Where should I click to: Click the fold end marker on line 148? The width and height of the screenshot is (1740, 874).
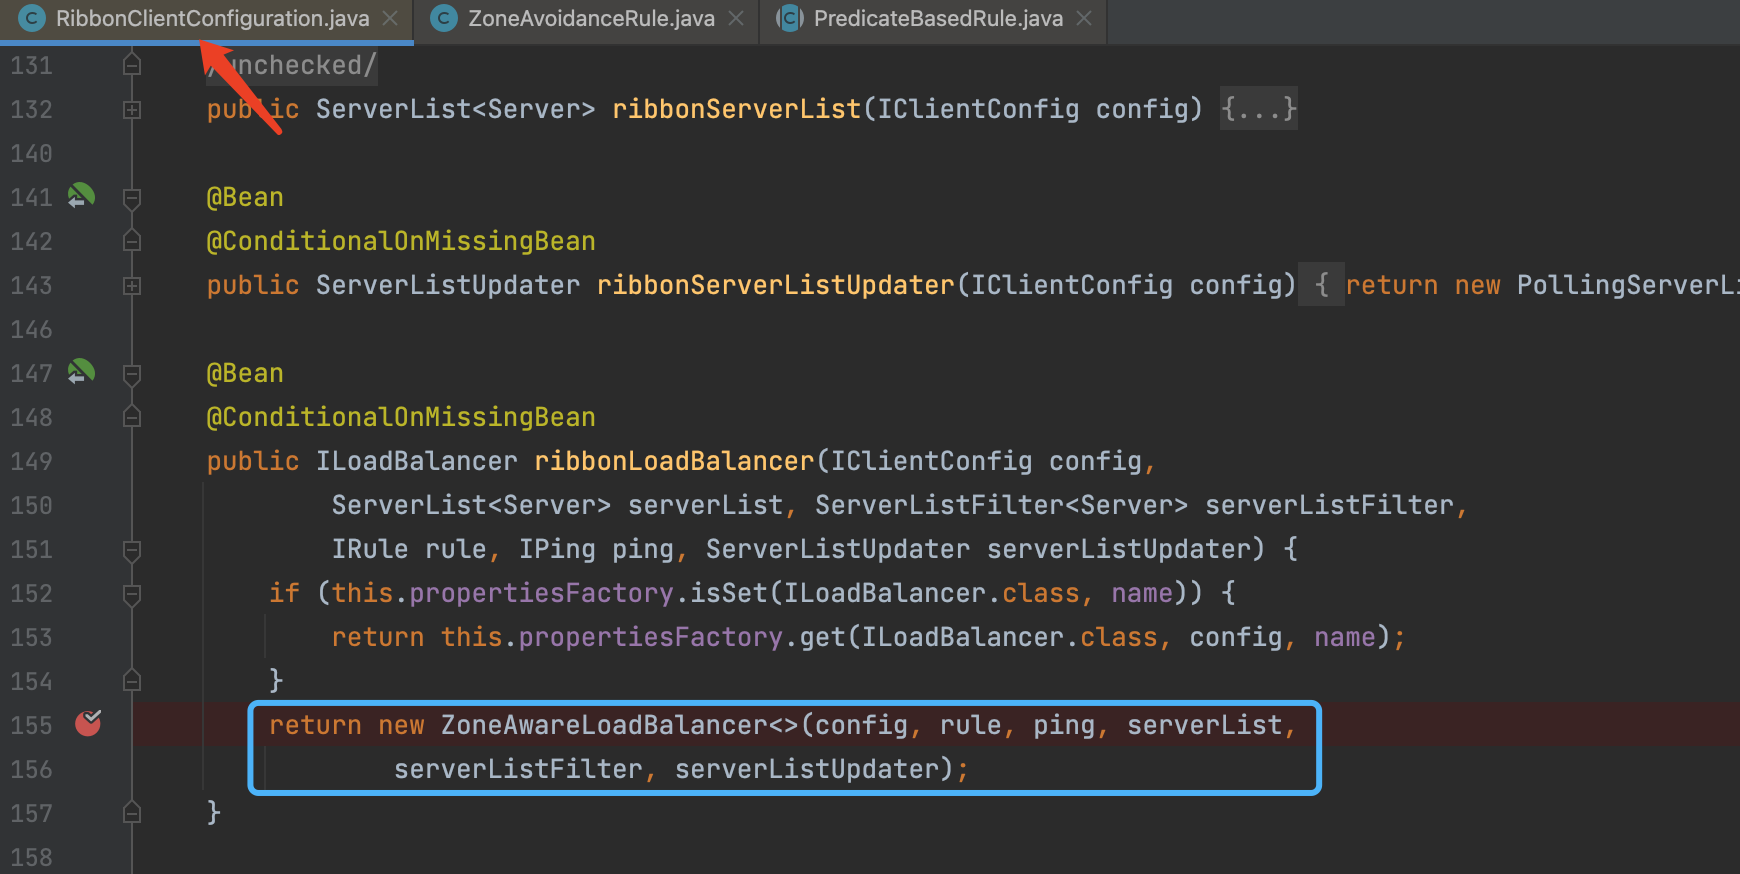pos(131,417)
